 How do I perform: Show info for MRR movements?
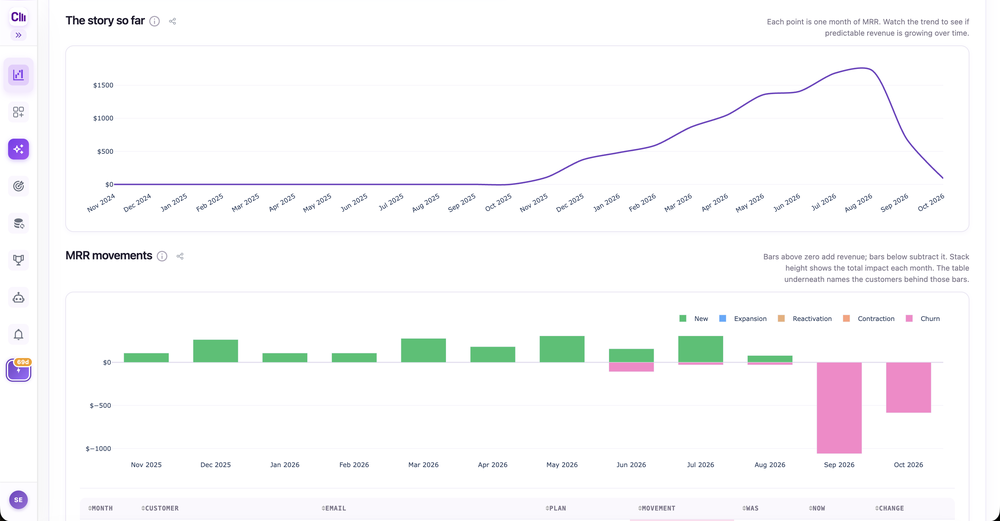(x=162, y=256)
